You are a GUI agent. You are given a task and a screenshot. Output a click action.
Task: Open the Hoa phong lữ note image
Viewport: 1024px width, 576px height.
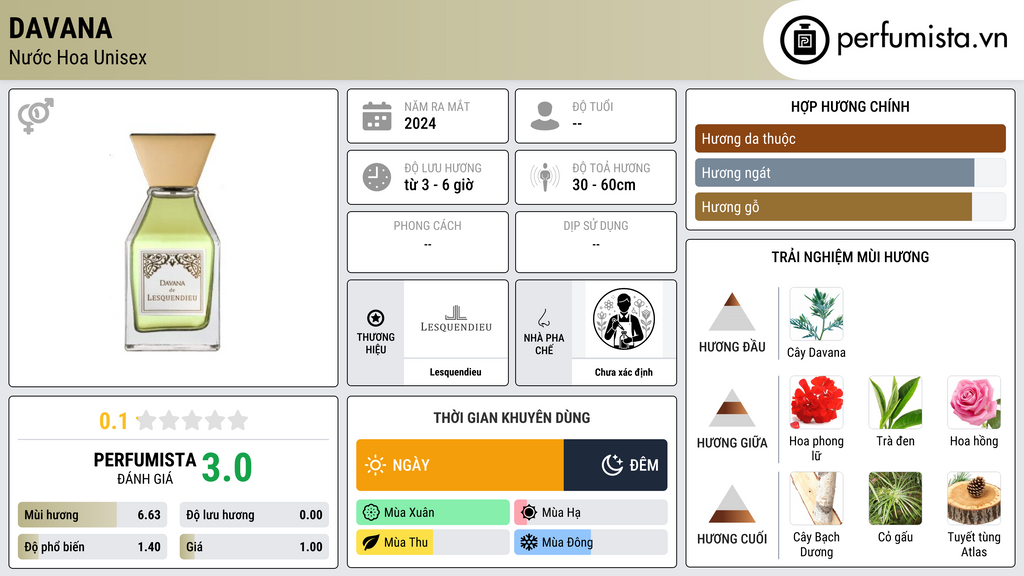(x=816, y=402)
